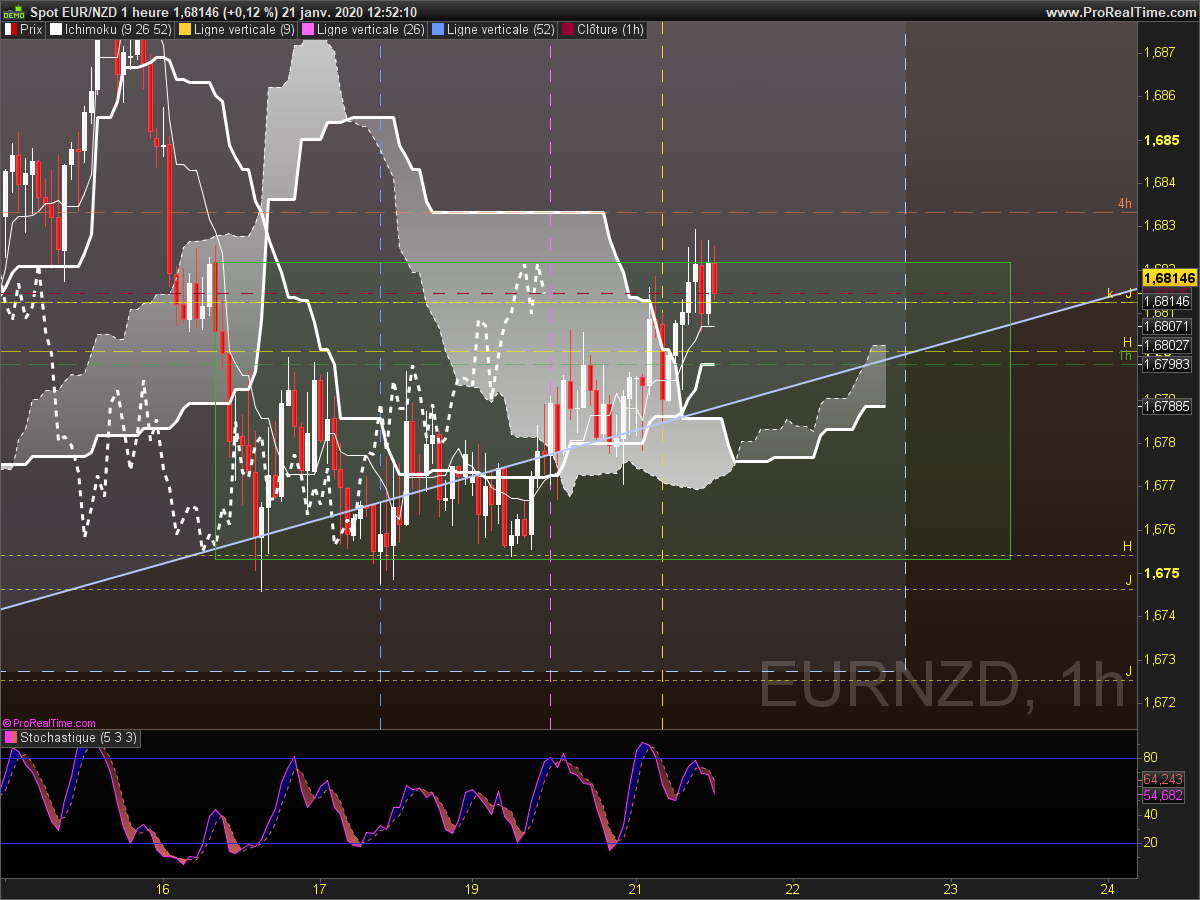Select the 1,67983 price label on axis
The height and width of the screenshot is (900, 1200).
1166,364
